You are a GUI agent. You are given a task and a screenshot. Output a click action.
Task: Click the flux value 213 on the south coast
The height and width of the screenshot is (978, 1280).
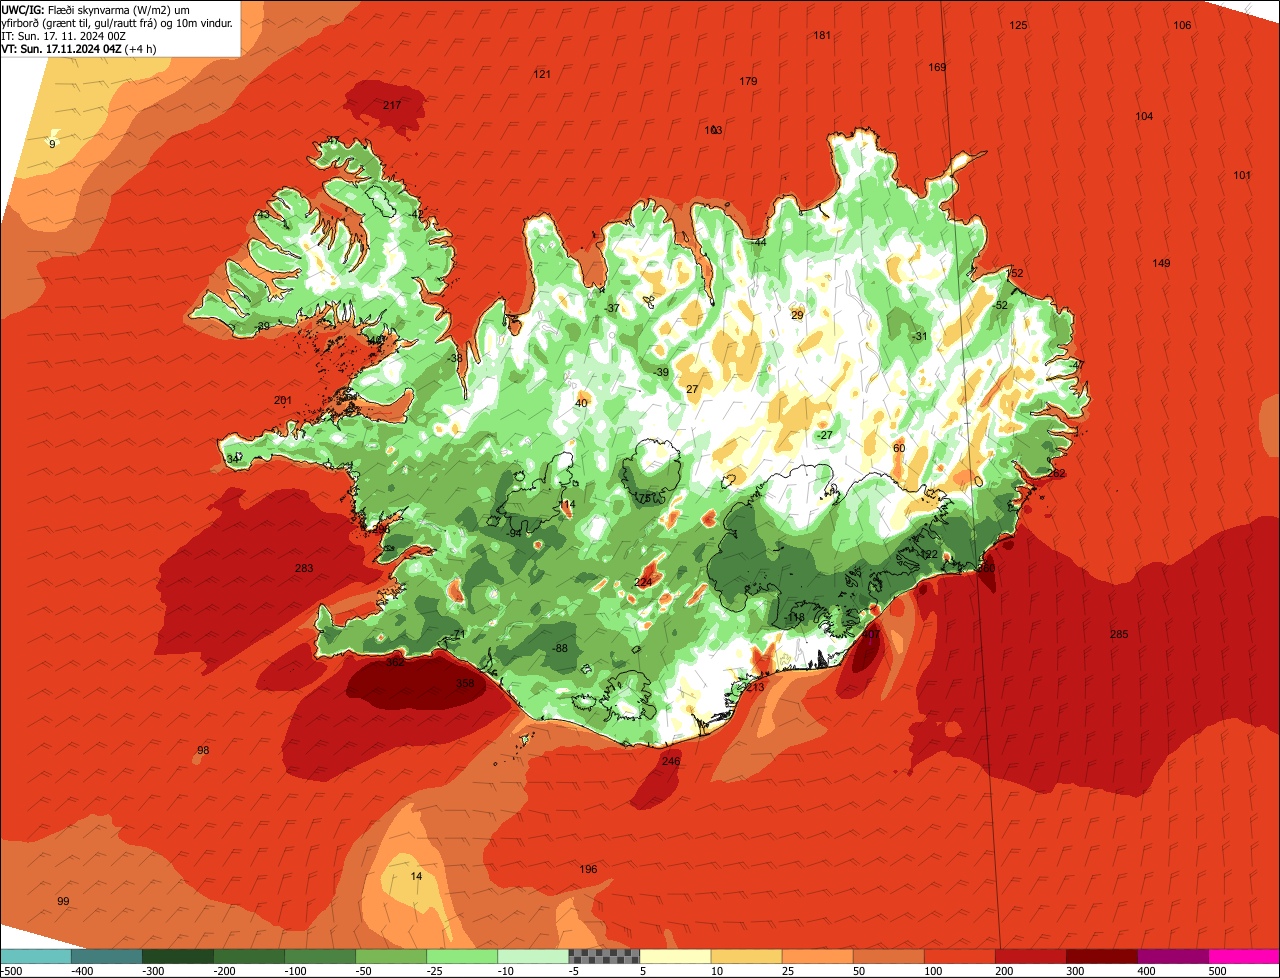tap(755, 687)
